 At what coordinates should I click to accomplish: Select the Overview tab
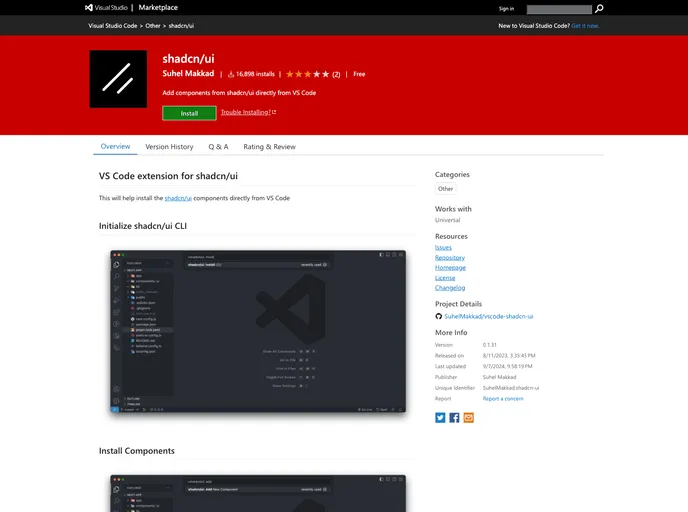pyautogui.click(x=115, y=147)
